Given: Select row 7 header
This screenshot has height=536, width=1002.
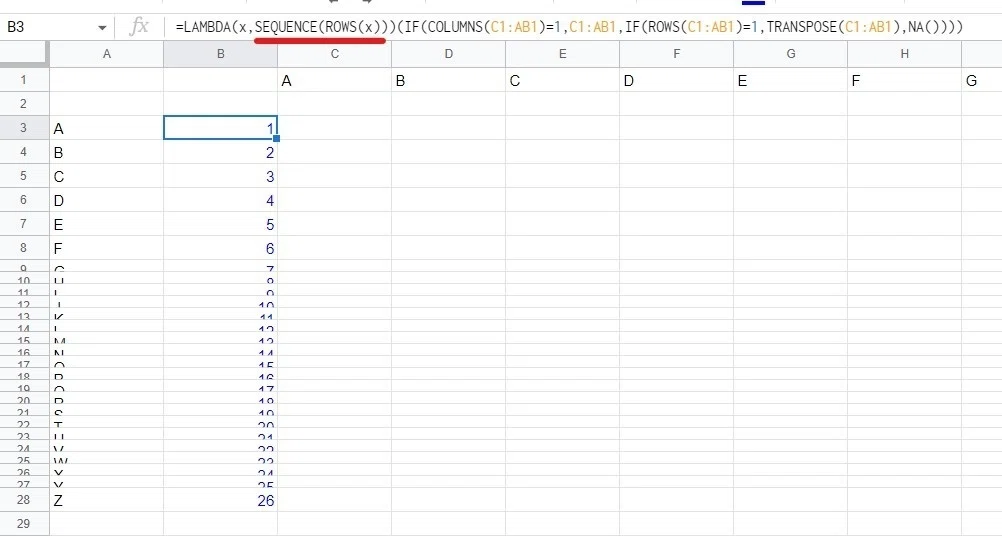Looking at the screenshot, I should click(24, 224).
